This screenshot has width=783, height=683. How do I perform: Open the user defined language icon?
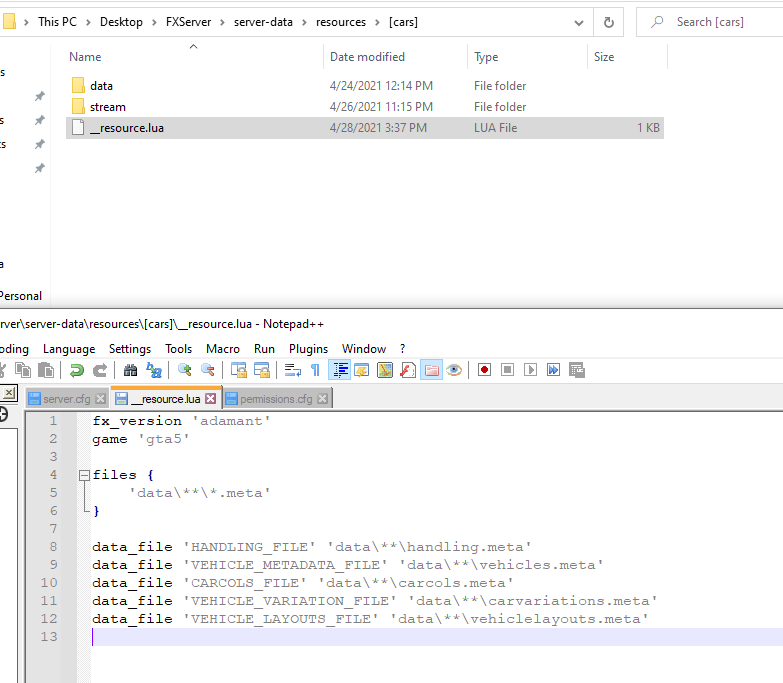(x=362, y=370)
